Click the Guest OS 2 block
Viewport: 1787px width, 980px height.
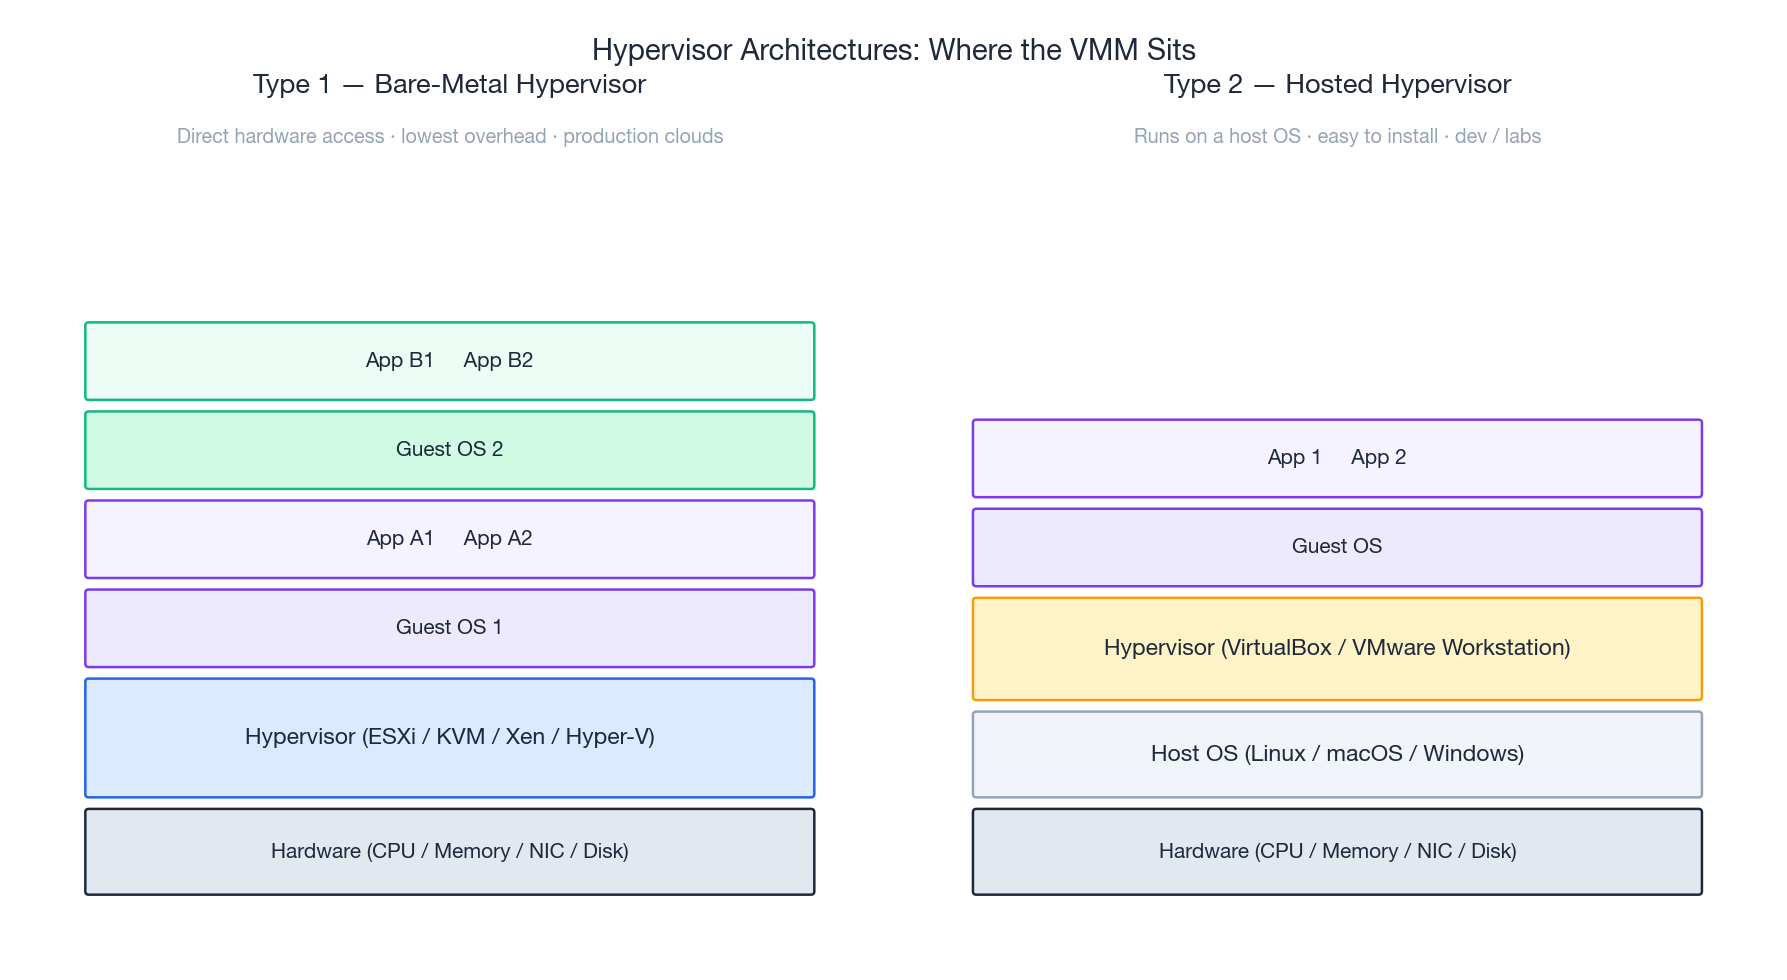pos(449,449)
